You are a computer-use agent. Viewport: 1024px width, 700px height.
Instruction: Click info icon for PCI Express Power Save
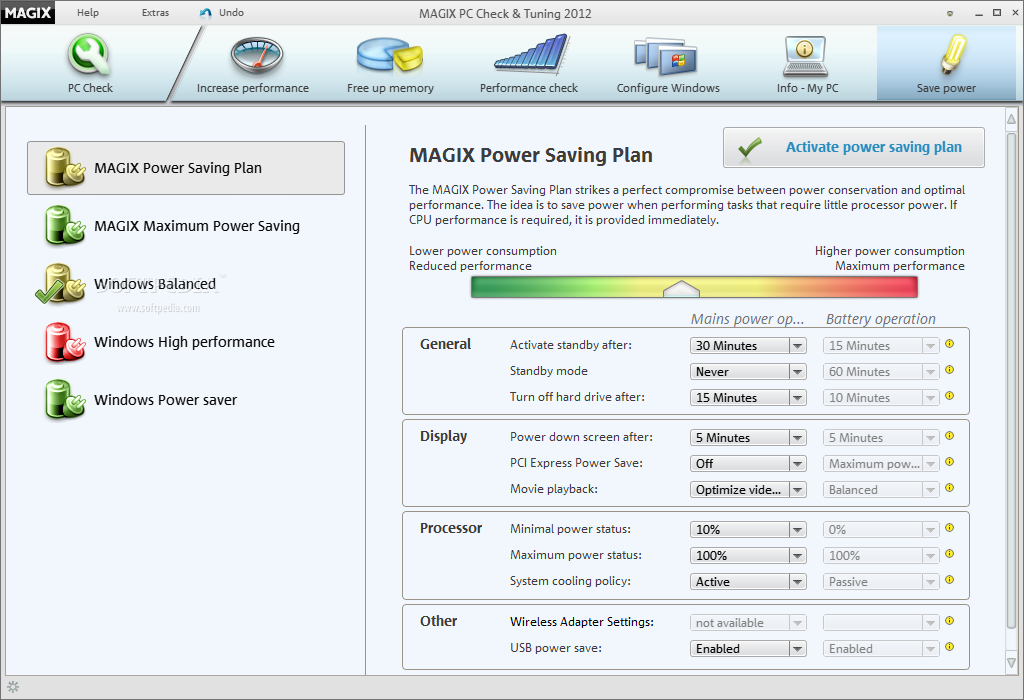950,462
